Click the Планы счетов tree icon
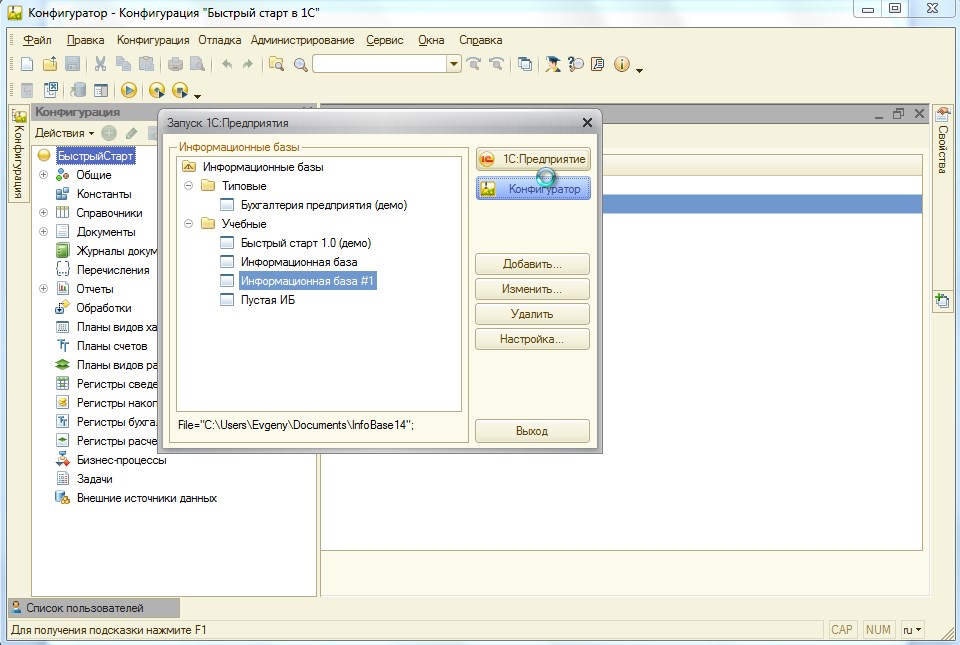This screenshot has height=645, width=960. 62,346
